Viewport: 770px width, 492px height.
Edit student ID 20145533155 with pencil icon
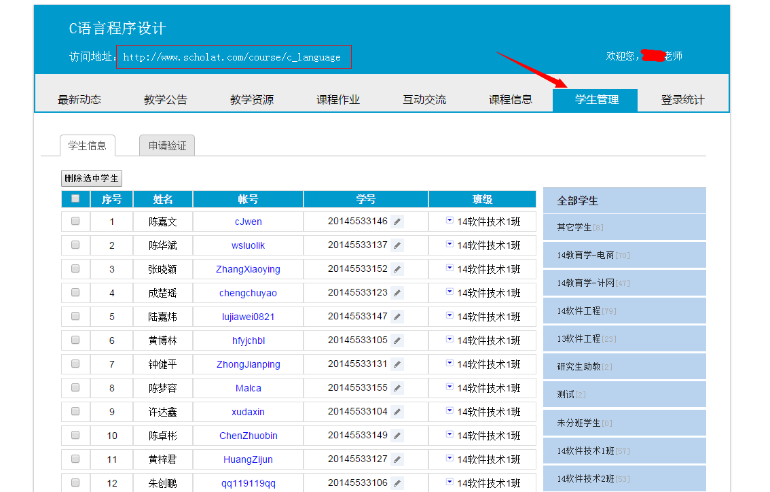(x=397, y=388)
